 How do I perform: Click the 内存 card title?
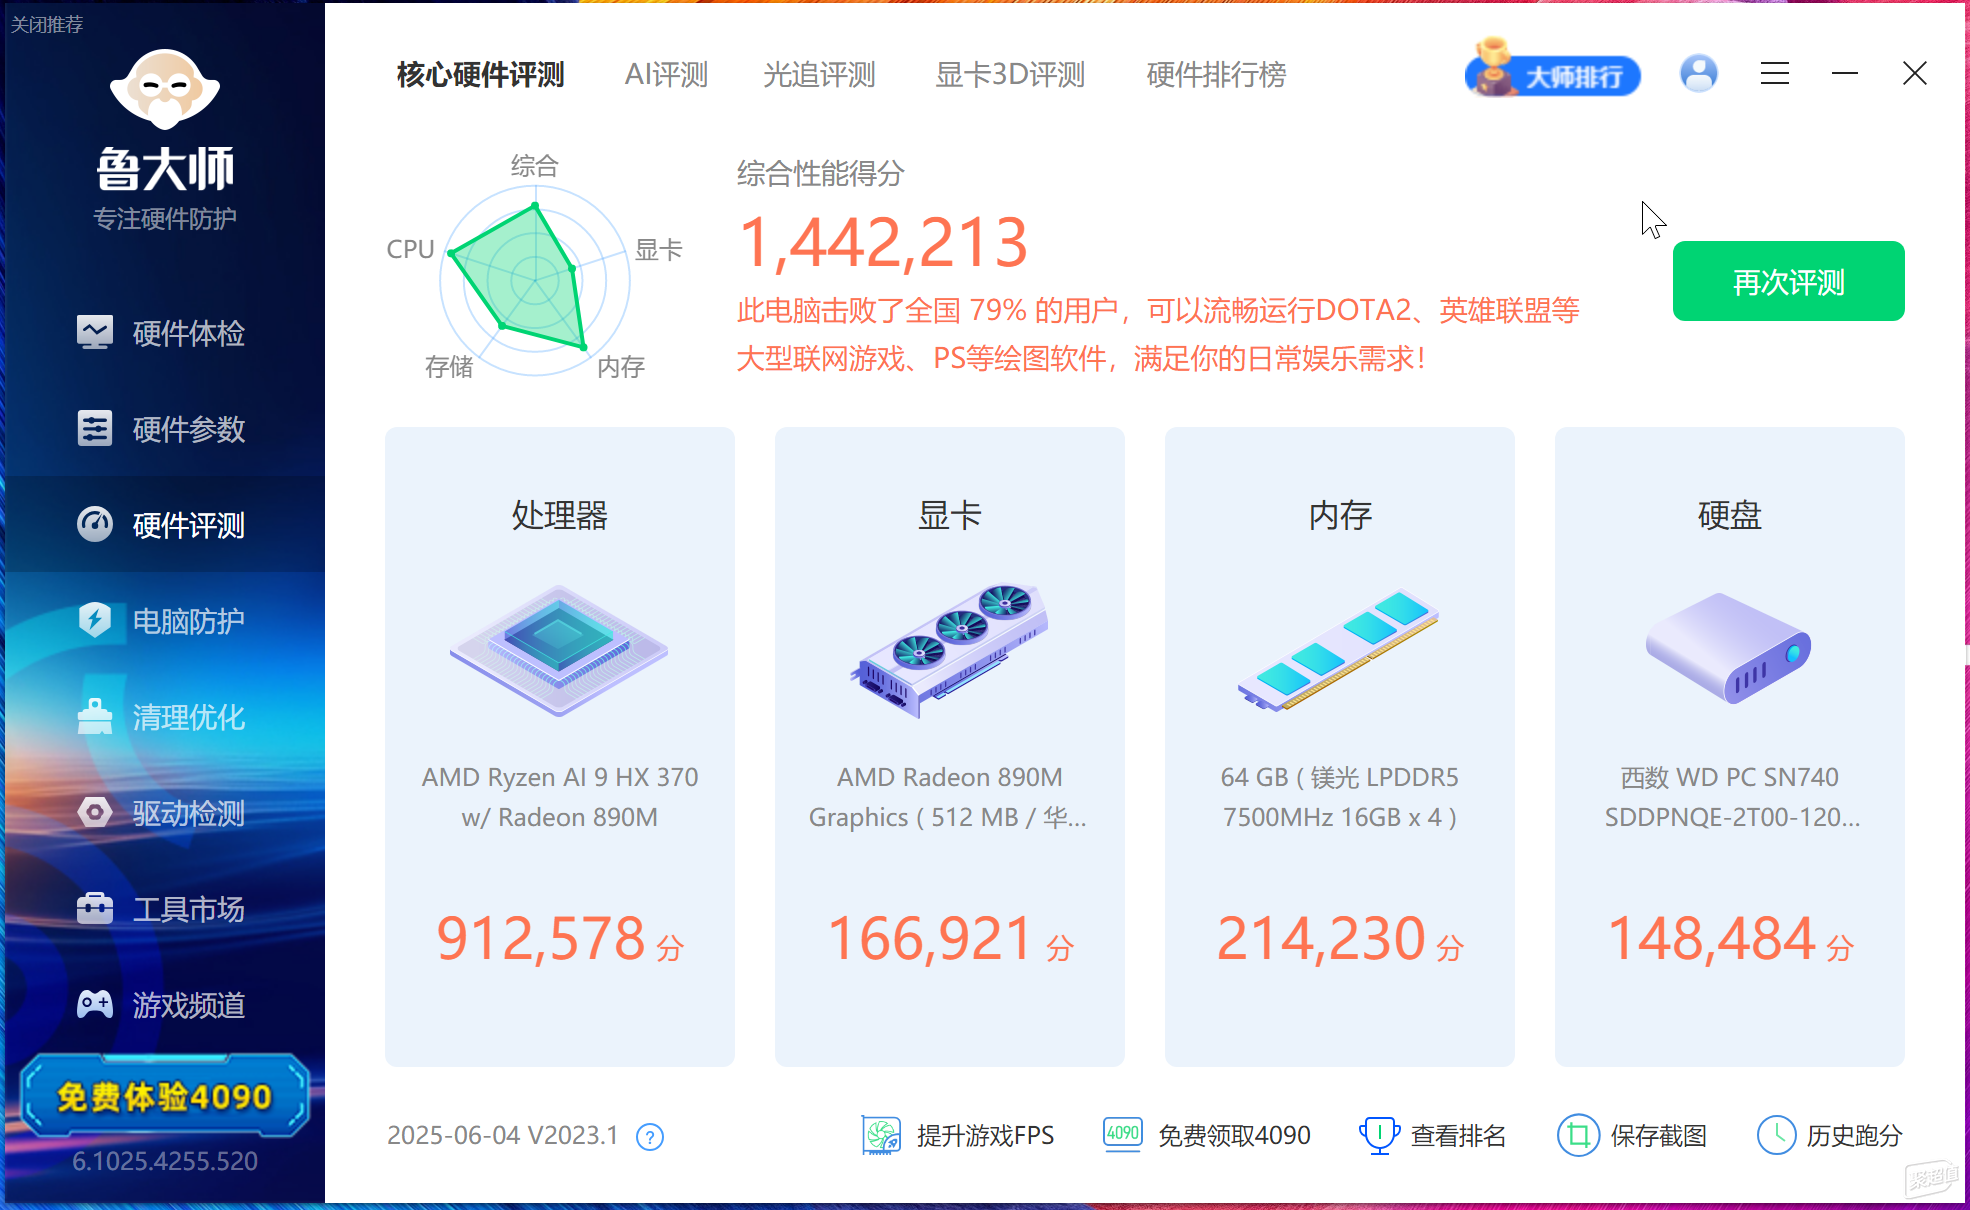(1340, 515)
